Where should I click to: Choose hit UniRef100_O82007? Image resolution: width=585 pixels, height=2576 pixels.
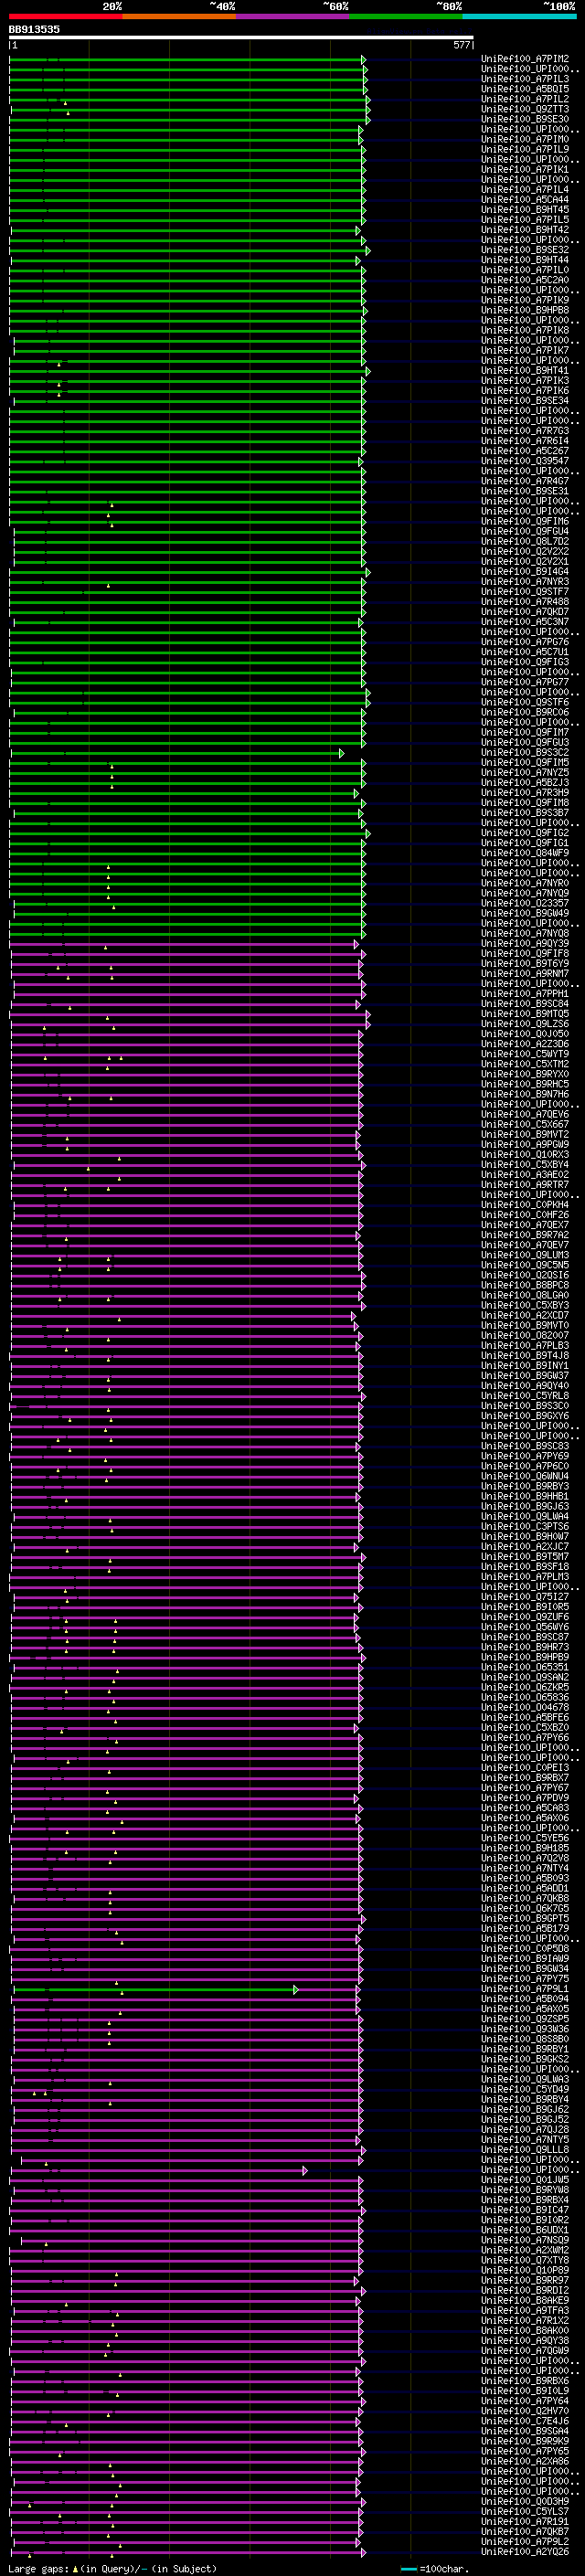[x=525, y=1335]
